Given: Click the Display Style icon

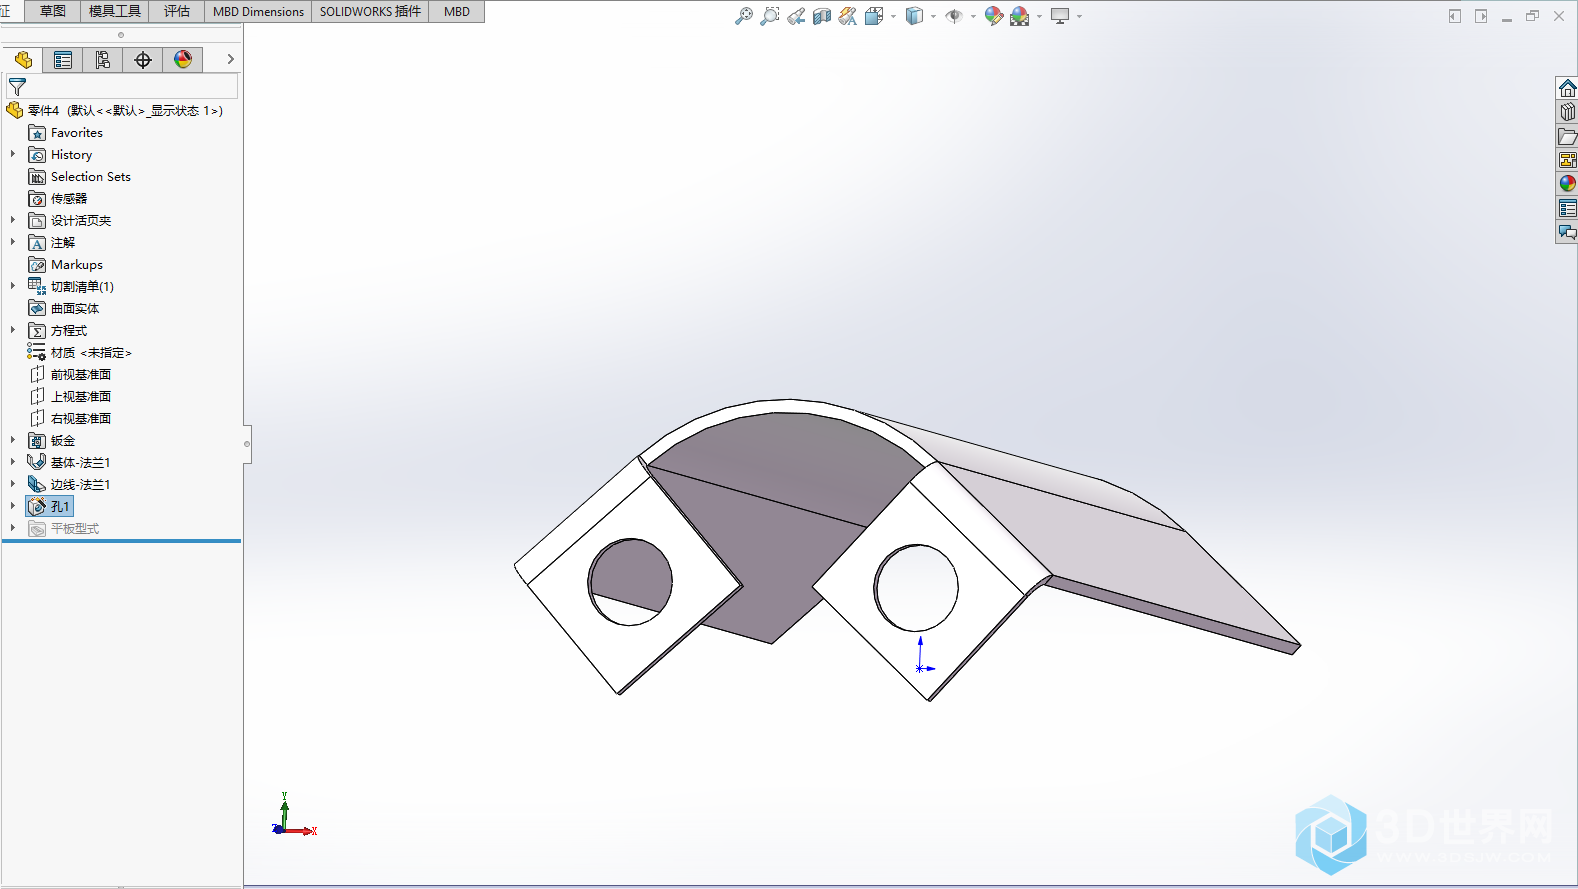Looking at the screenshot, I should 914,16.
